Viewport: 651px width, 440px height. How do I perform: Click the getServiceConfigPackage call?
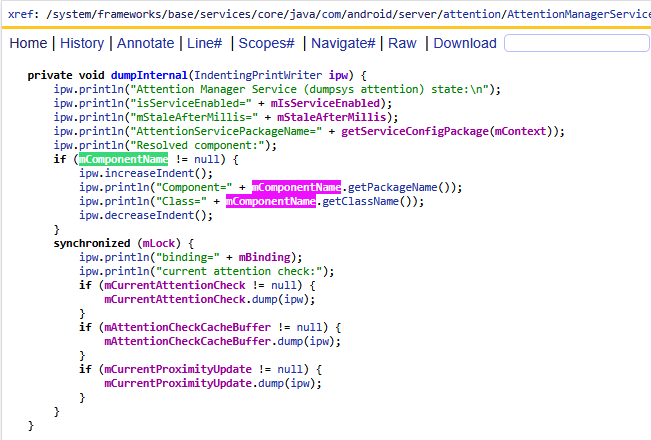[415, 131]
